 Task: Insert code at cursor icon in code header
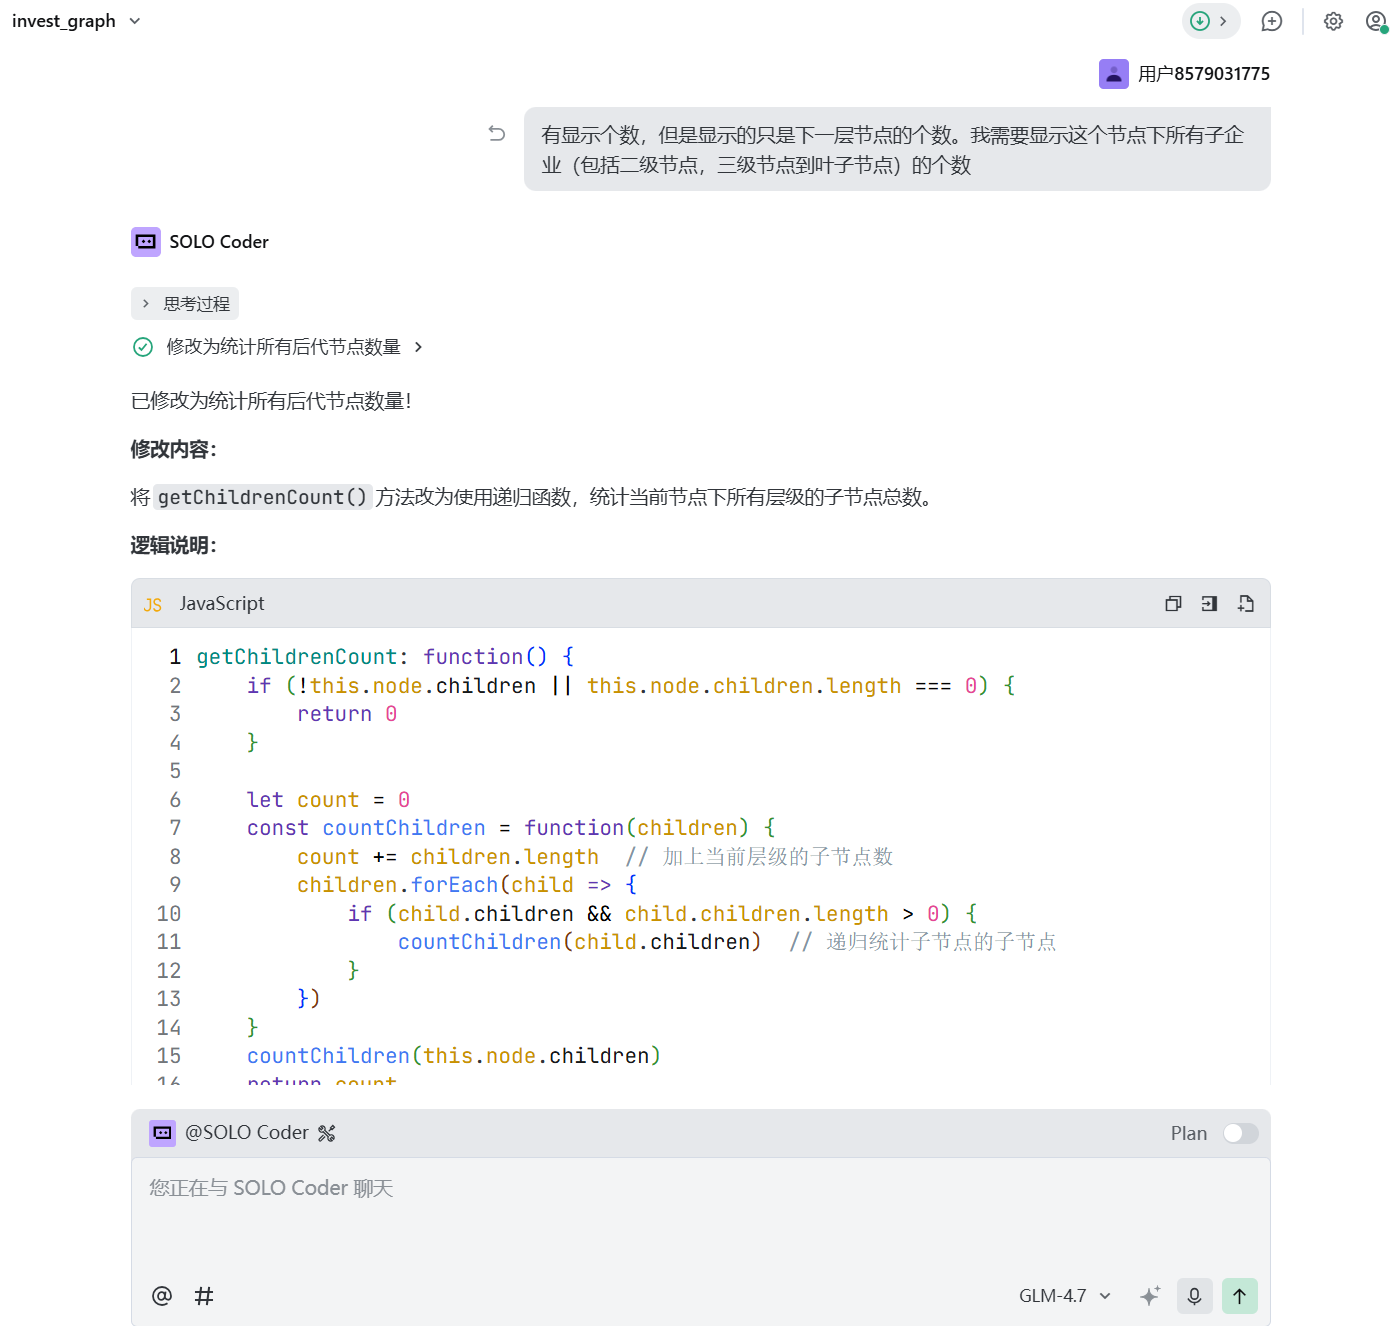(x=1209, y=604)
